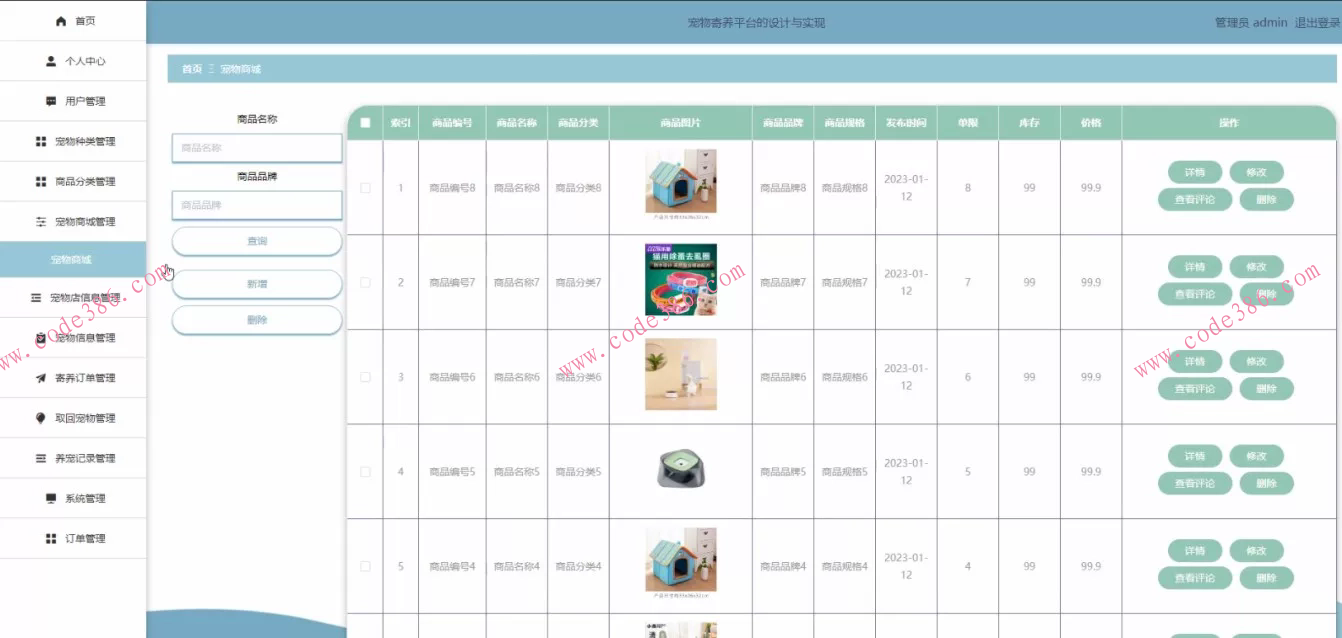Image resolution: width=1342 pixels, height=638 pixels.
Task: Click the 退出登录 logout link
Action: click(1317, 23)
